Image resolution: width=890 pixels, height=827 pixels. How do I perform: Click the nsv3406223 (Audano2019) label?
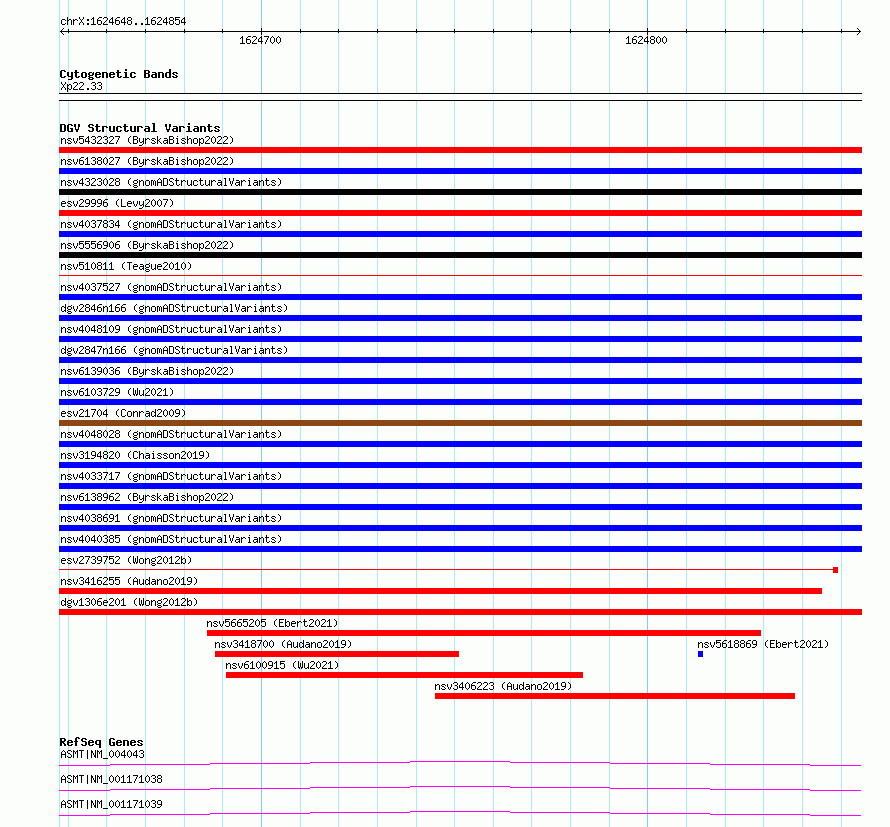503,686
